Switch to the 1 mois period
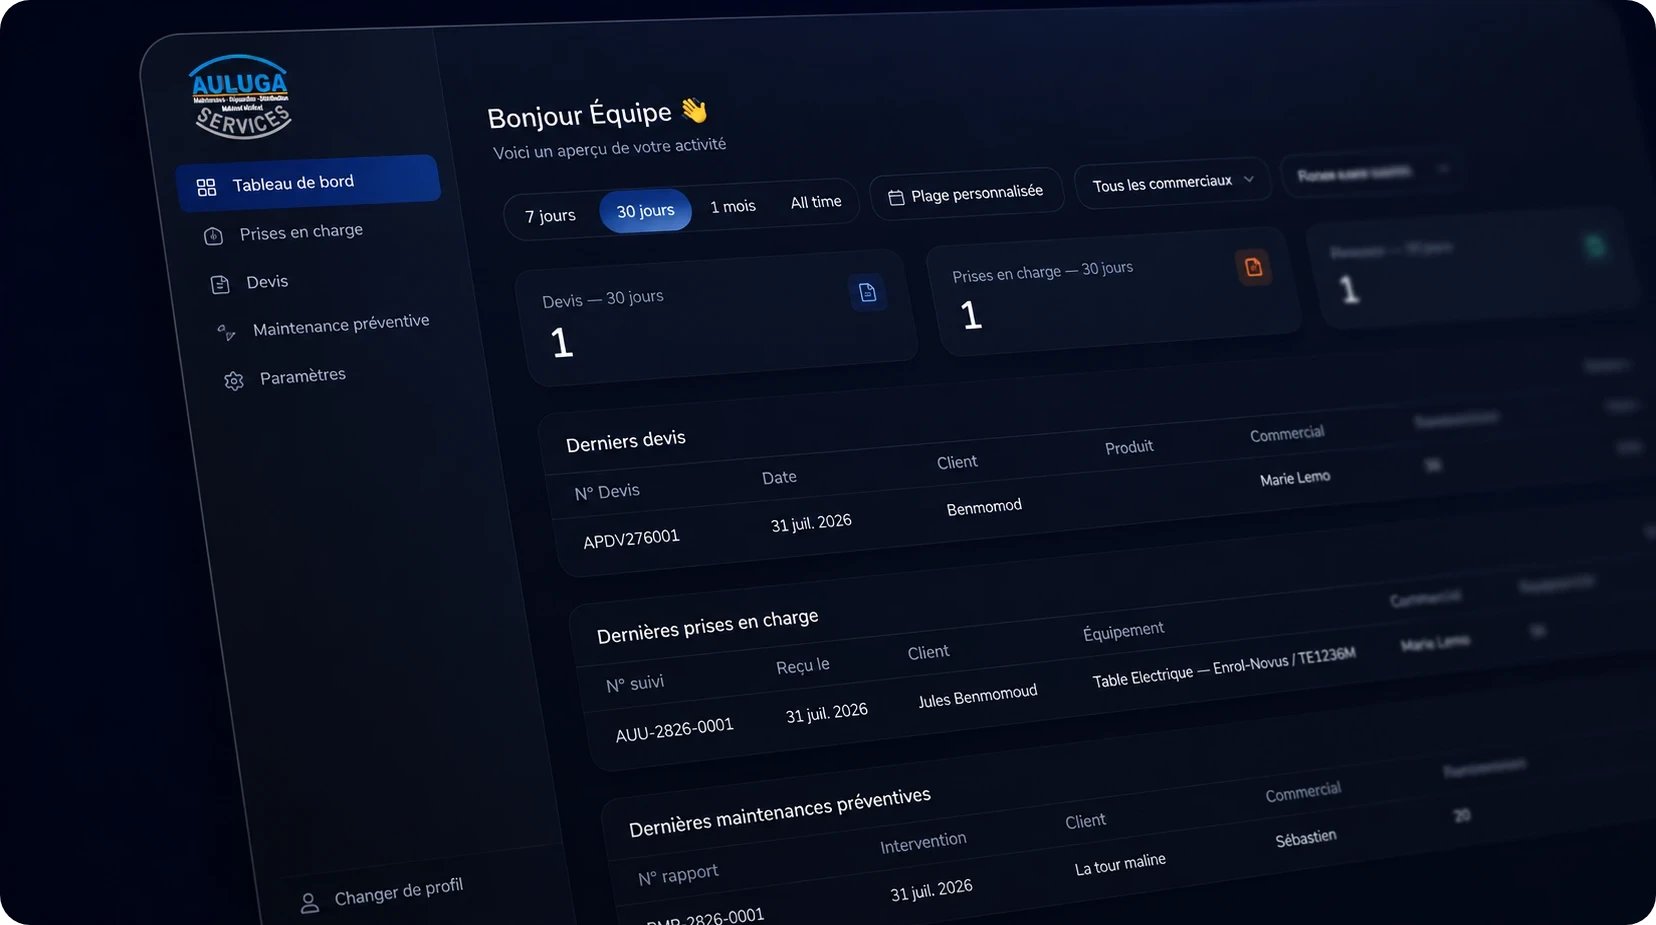 (733, 206)
